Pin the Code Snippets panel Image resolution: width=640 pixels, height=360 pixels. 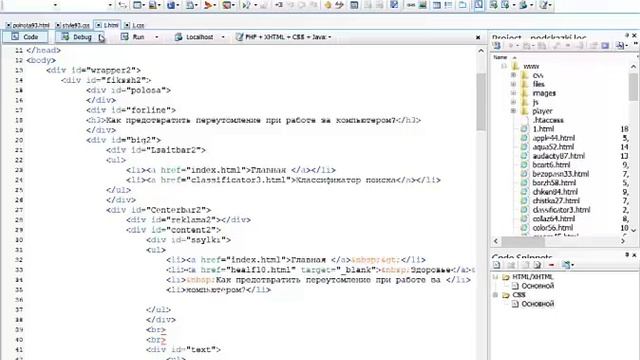coord(627,255)
